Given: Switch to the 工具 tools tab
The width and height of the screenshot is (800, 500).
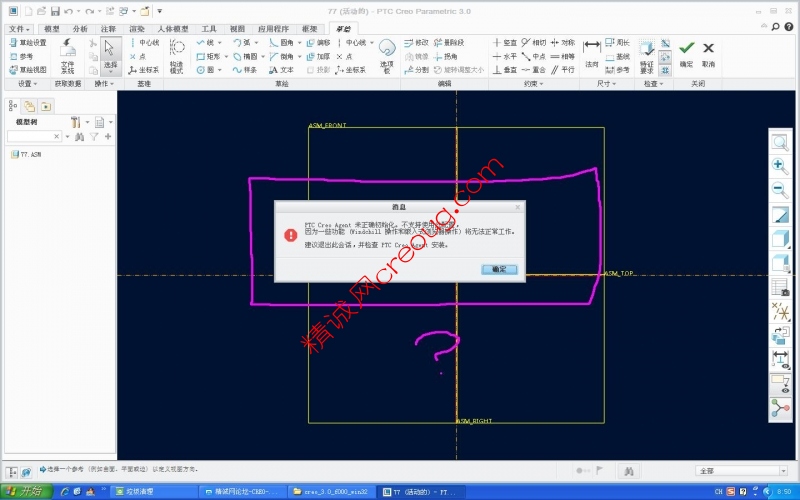Looking at the screenshot, I should [x=209, y=29].
